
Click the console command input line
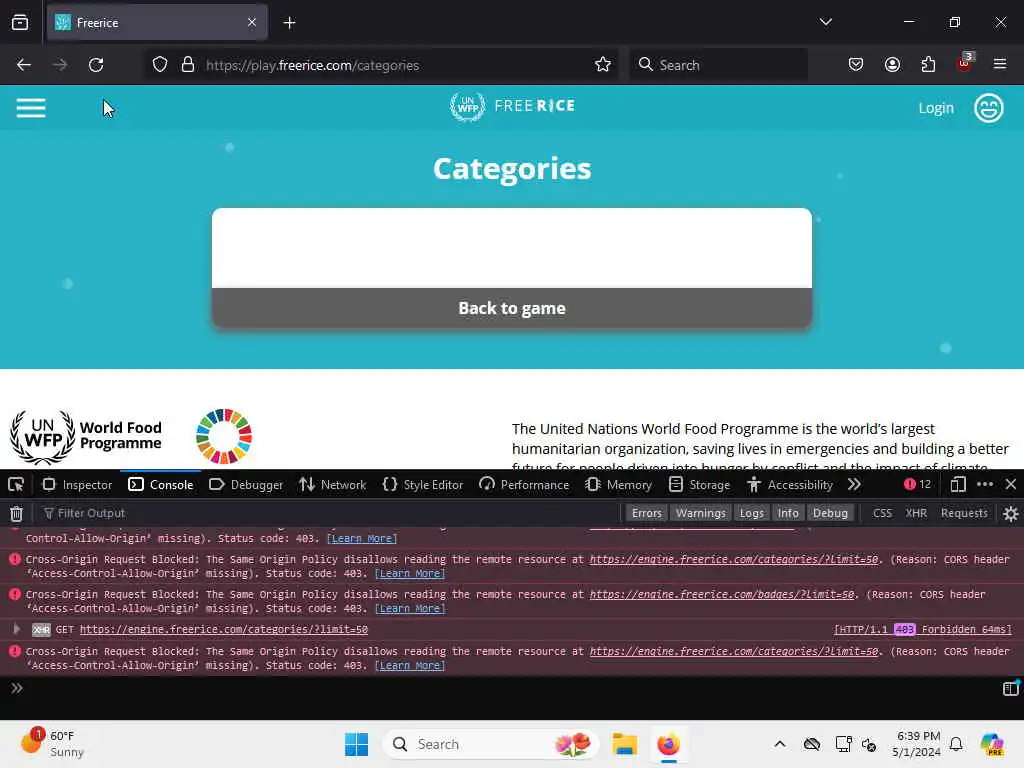(509, 688)
